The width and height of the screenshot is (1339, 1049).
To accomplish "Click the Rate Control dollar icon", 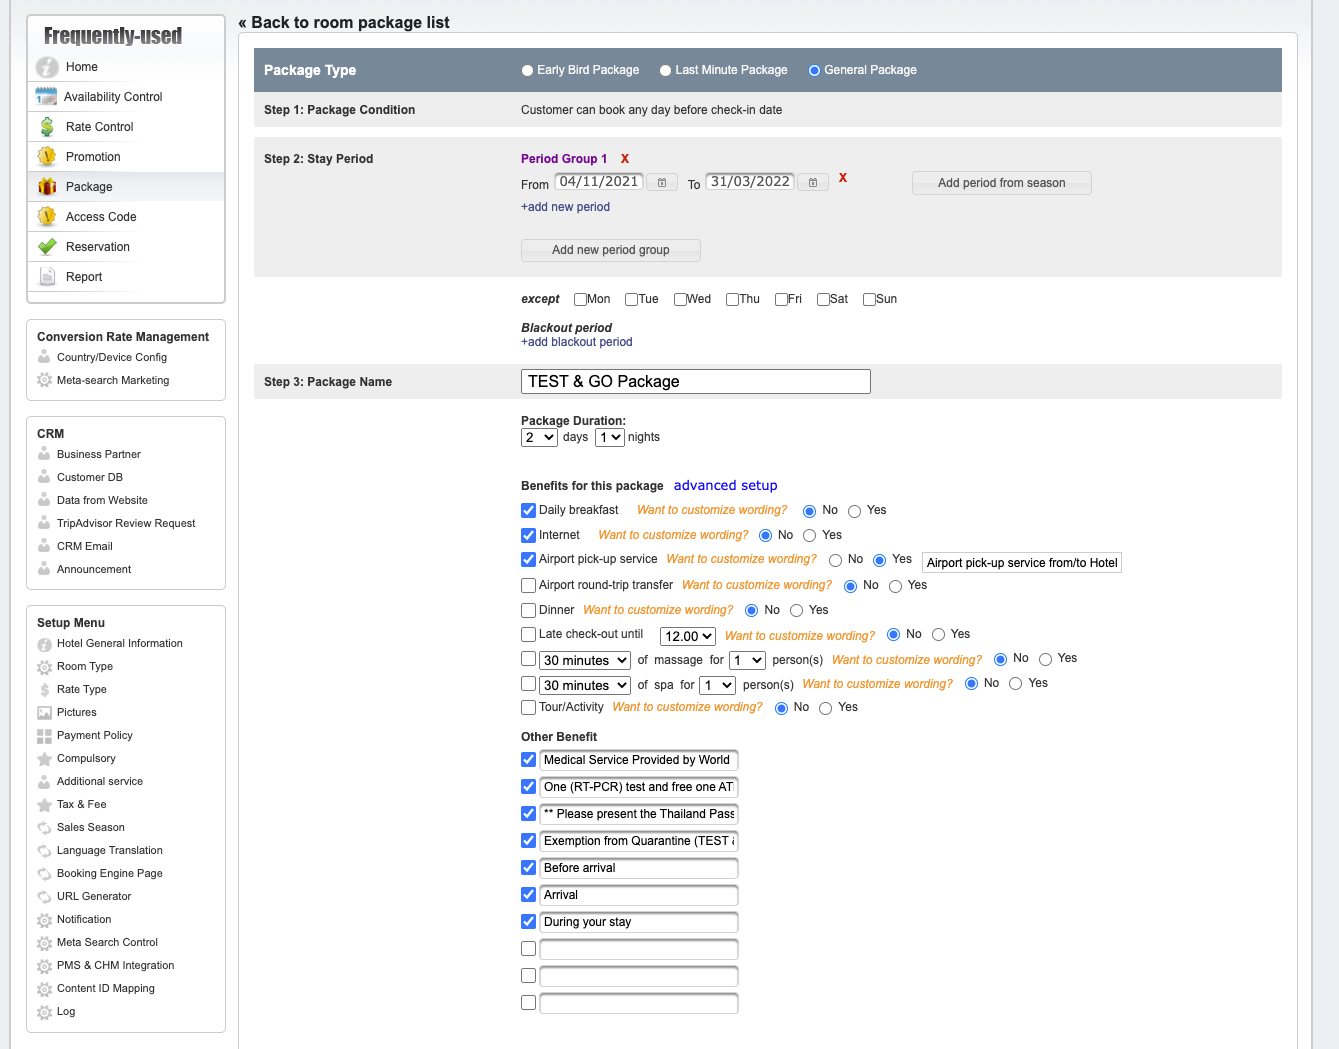I will coord(47,127).
